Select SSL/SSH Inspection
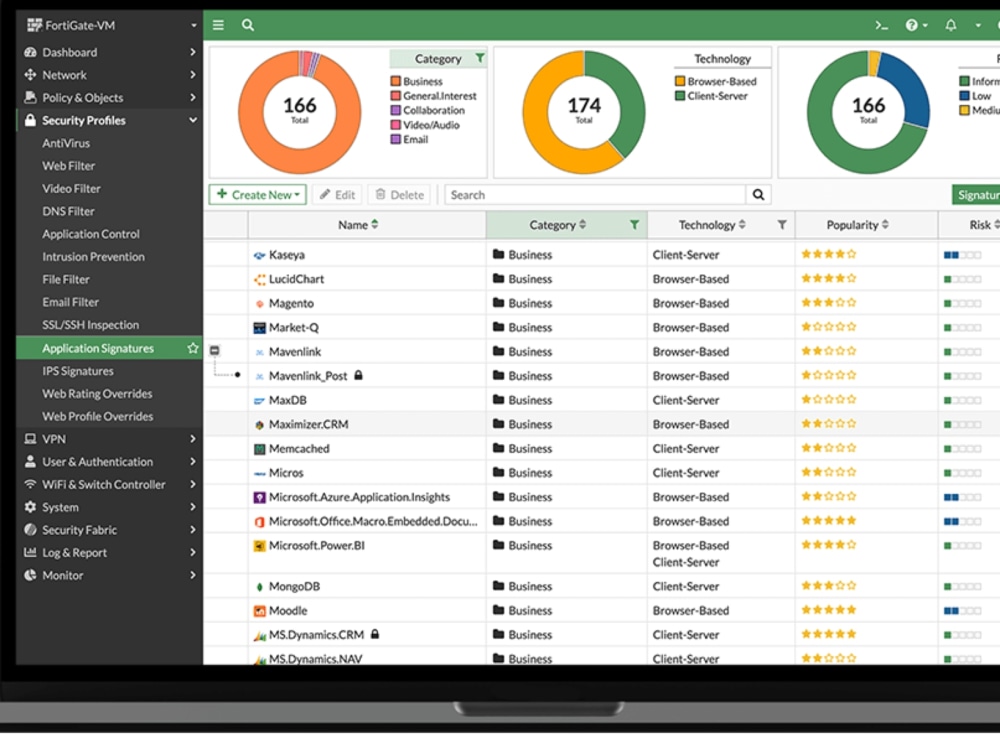Viewport: 1000px width, 750px height. pos(90,325)
